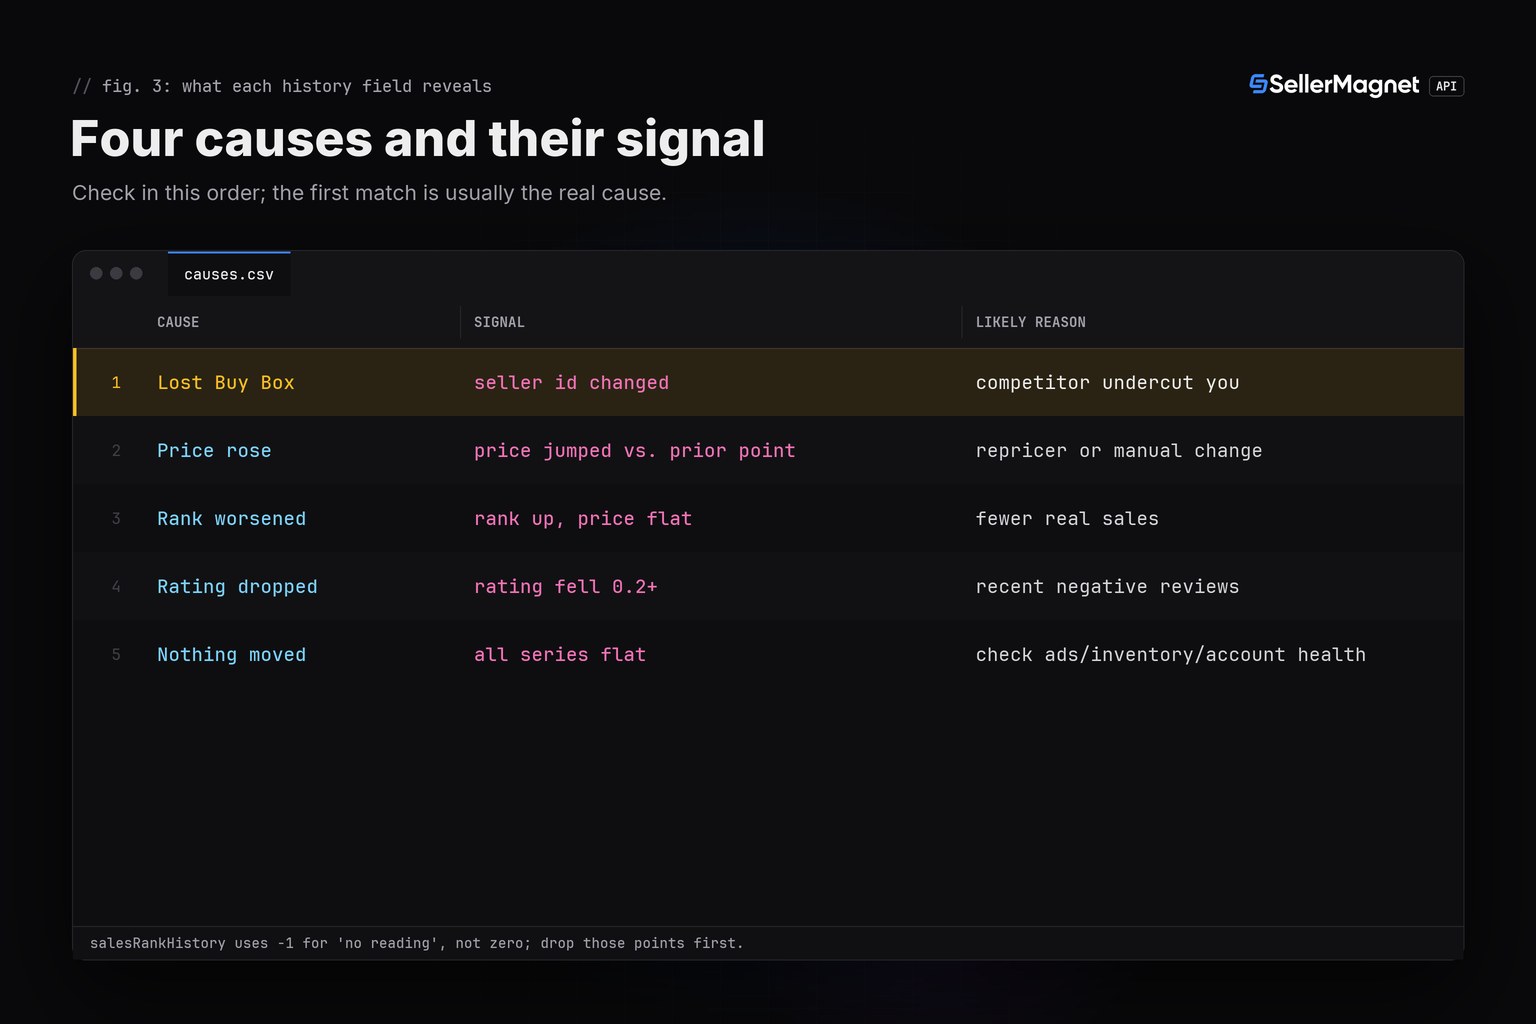Click row number 4 beside Rating dropped
The image size is (1536, 1024).
(116, 587)
